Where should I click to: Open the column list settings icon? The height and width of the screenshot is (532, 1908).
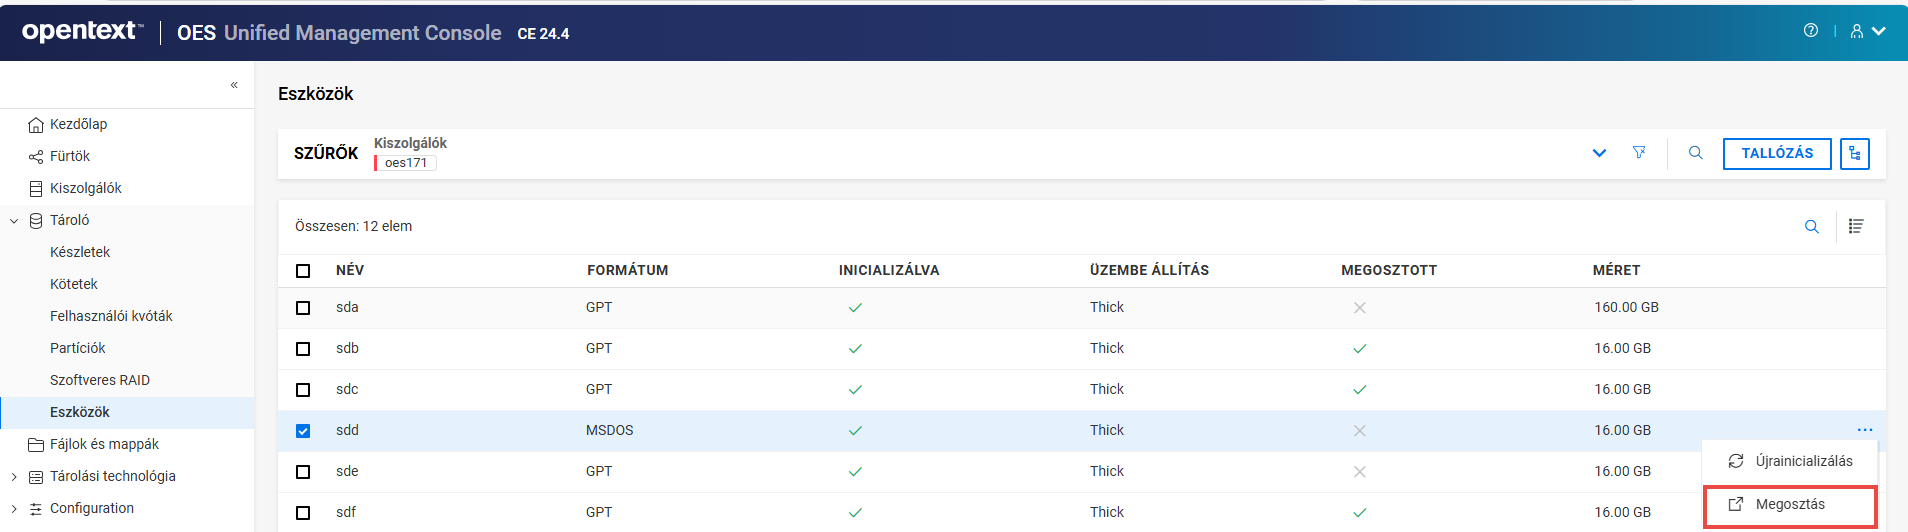(x=1856, y=227)
